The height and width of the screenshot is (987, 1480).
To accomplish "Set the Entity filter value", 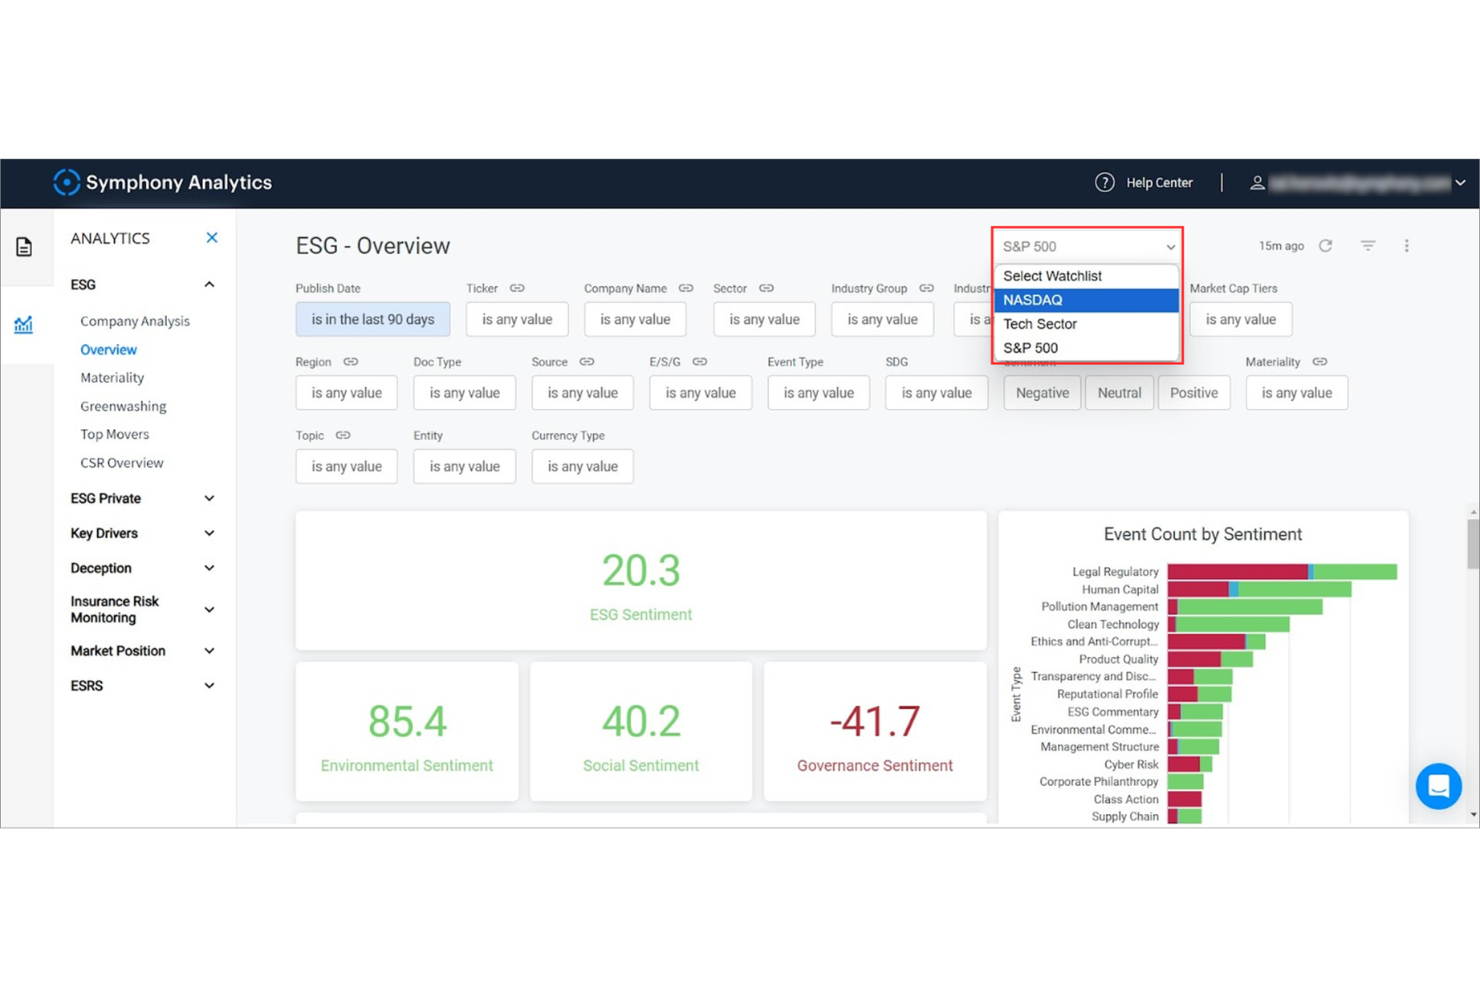I will coord(464,466).
